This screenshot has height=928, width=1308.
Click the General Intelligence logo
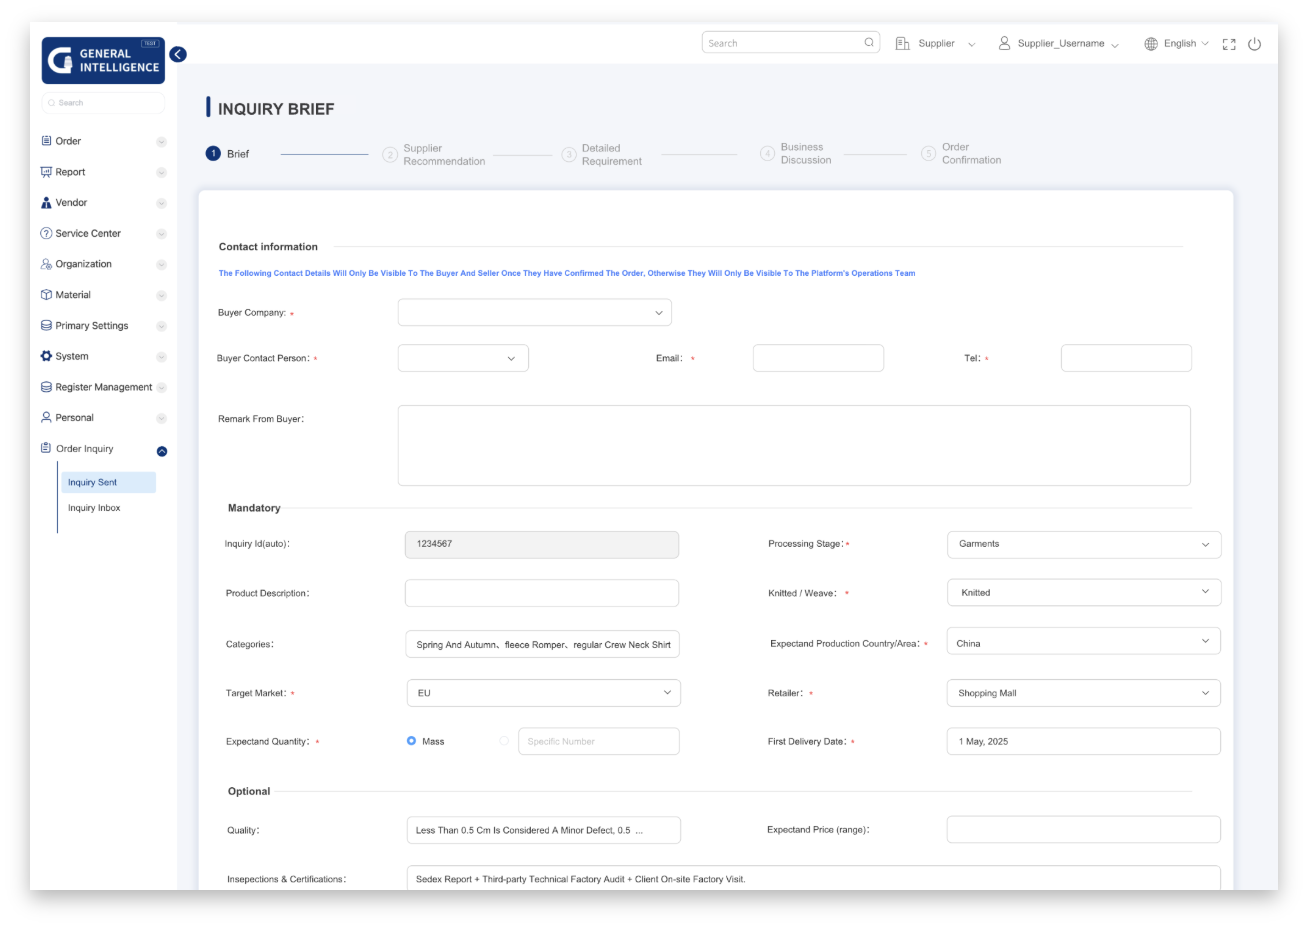(103, 60)
